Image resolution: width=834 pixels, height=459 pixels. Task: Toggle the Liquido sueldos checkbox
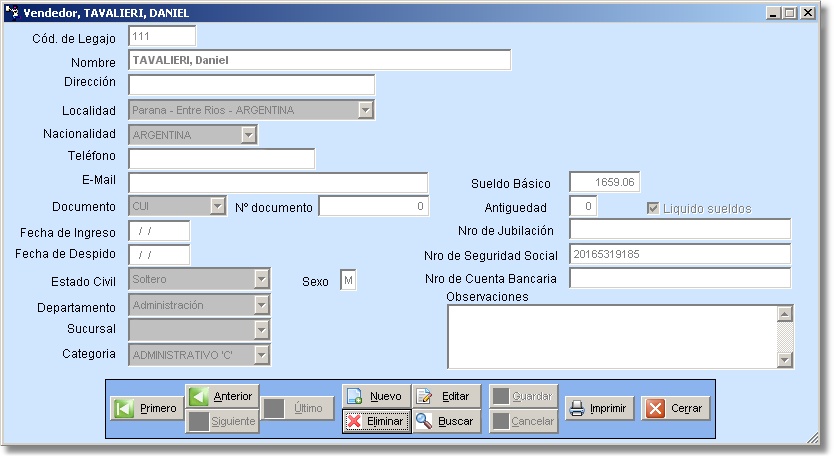pyautogui.click(x=654, y=208)
